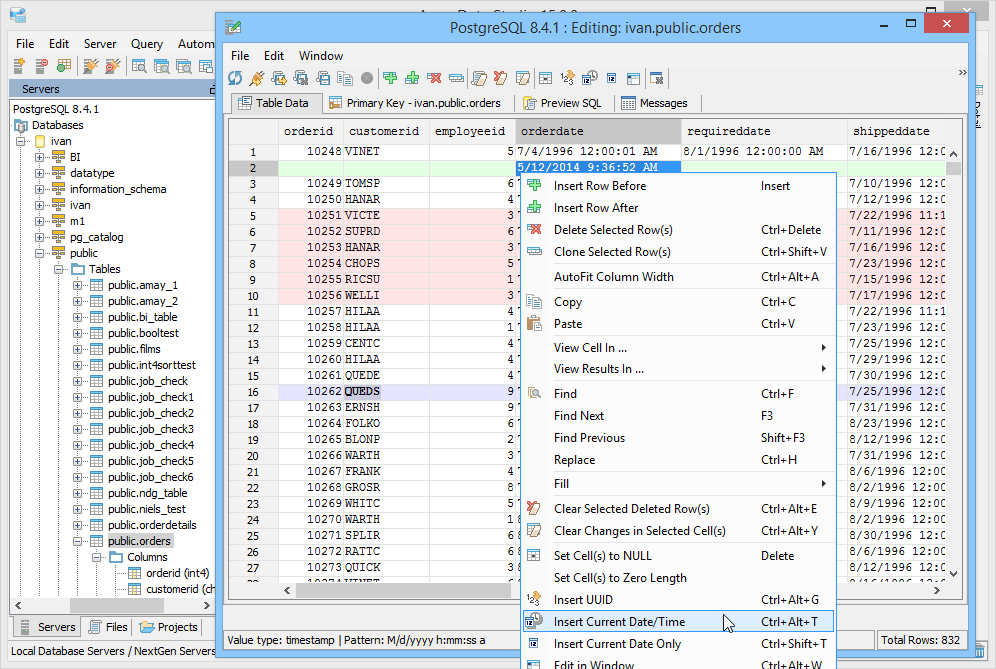Click the Register Server icon in the main toolbar
This screenshot has width=996, height=669.
[19, 65]
